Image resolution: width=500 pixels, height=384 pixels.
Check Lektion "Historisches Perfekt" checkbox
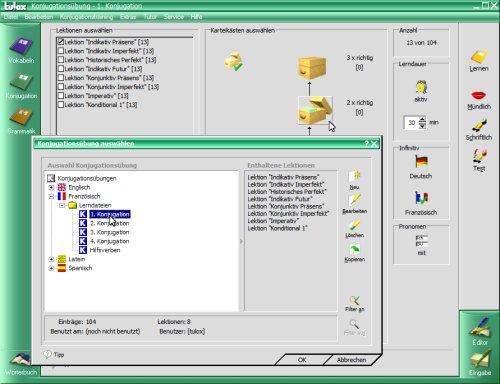click(x=61, y=60)
